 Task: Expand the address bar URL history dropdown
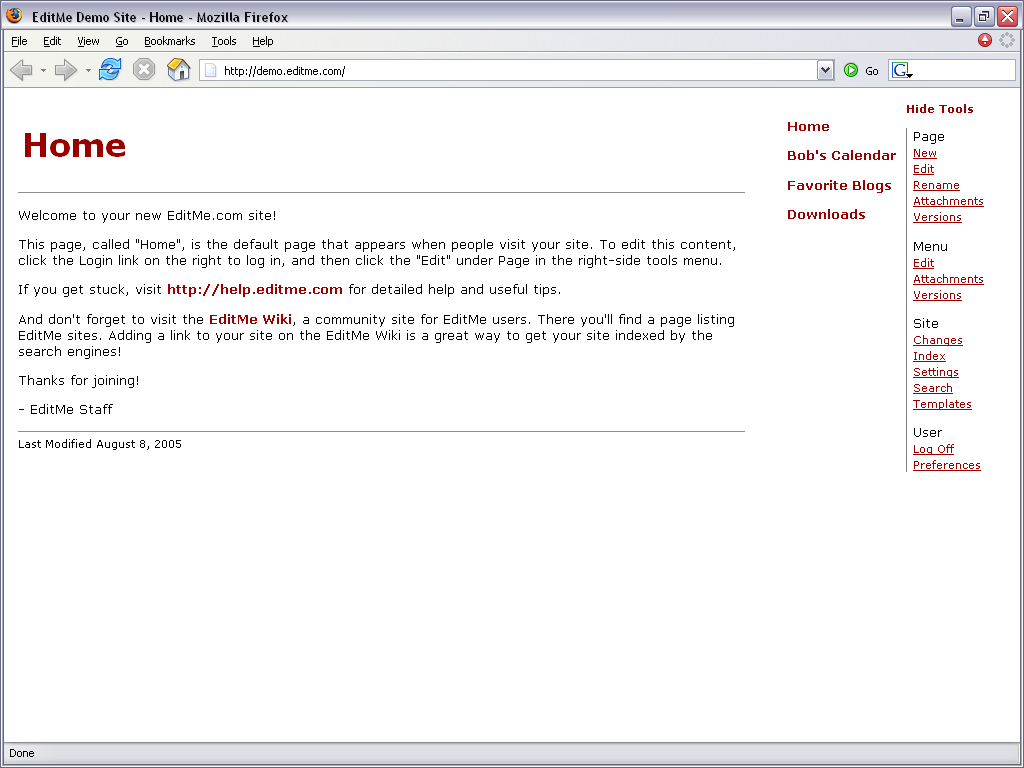[825, 70]
